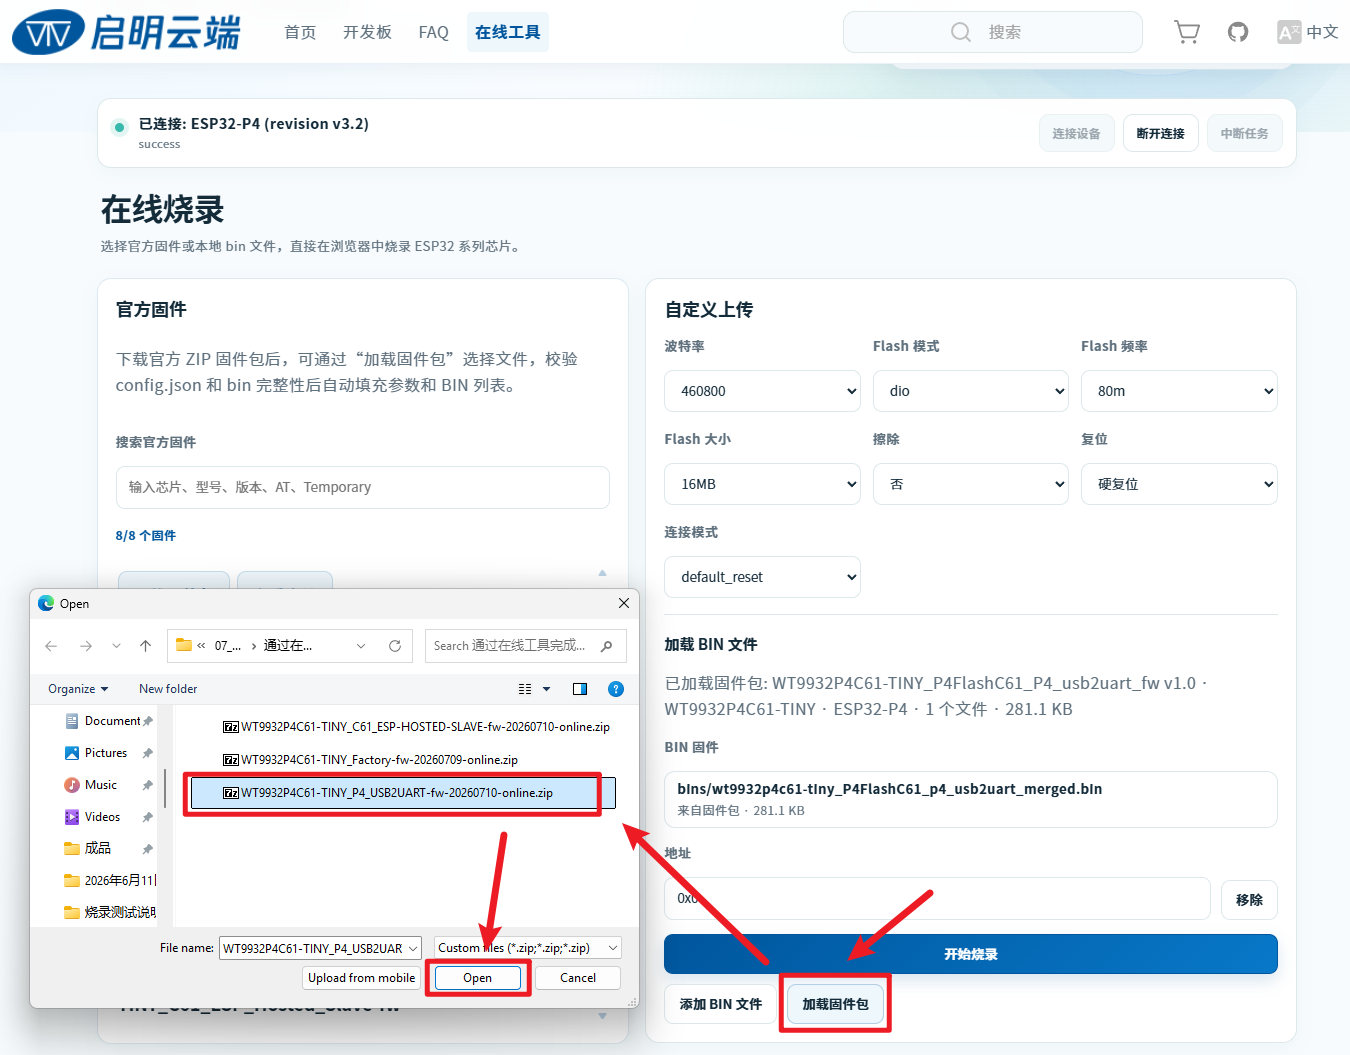Toggle the preview pane icon
The height and width of the screenshot is (1055, 1350).
tap(580, 689)
